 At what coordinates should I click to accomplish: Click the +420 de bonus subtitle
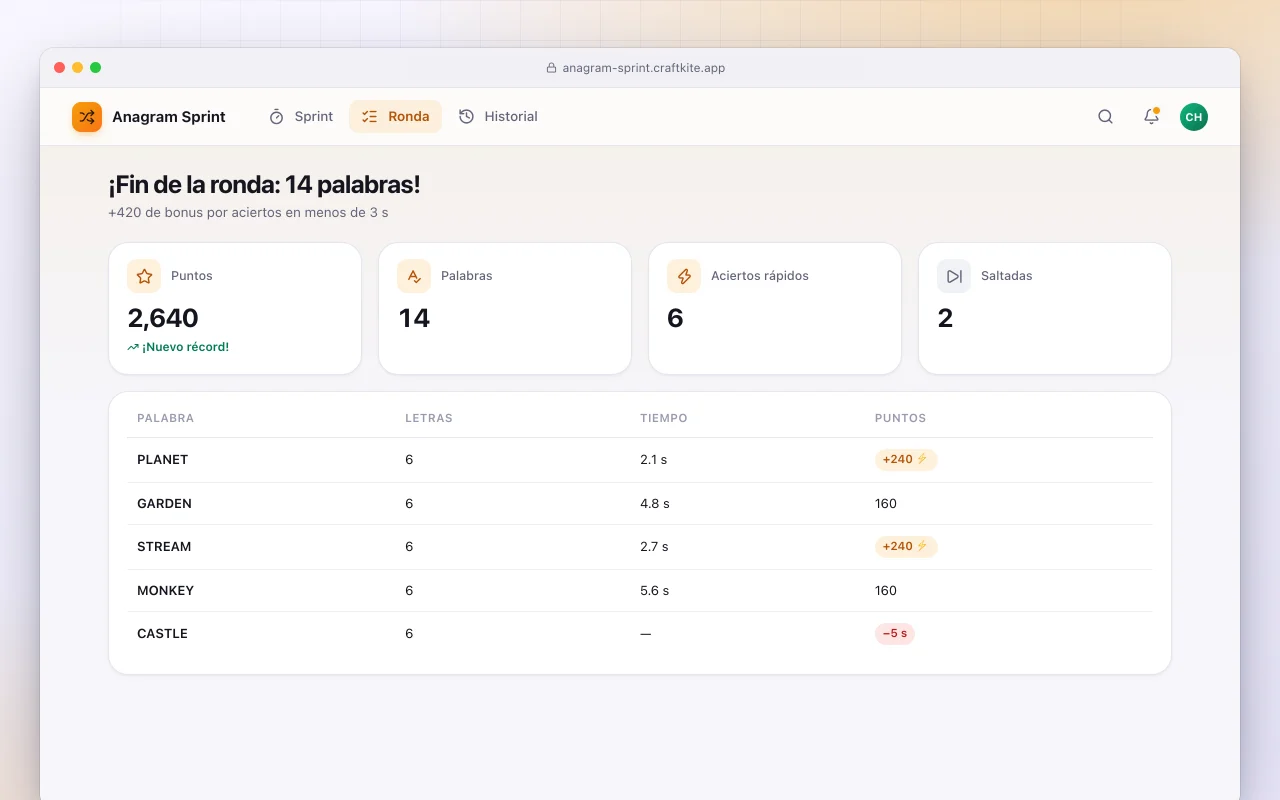click(248, 213)
